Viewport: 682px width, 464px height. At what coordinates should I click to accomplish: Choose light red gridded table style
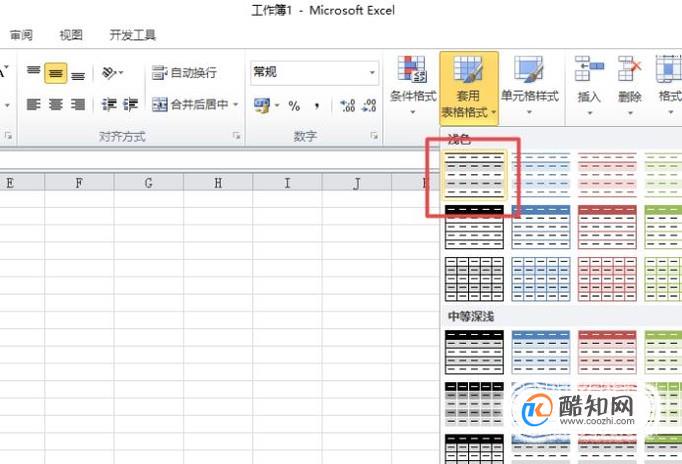[607, 279]
